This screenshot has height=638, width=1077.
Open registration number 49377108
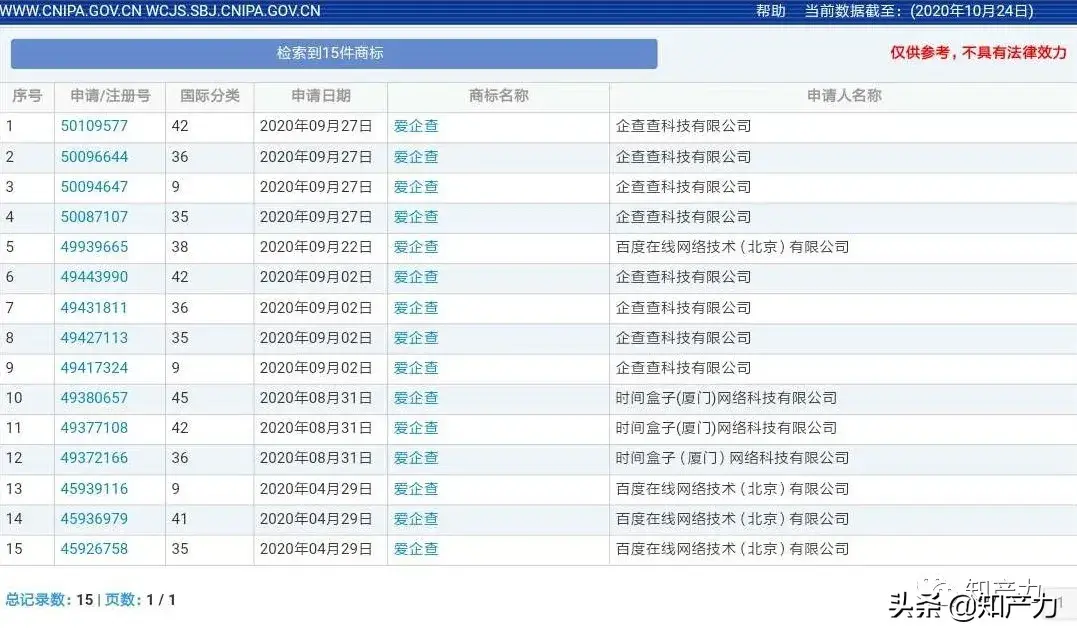point(94,428)
